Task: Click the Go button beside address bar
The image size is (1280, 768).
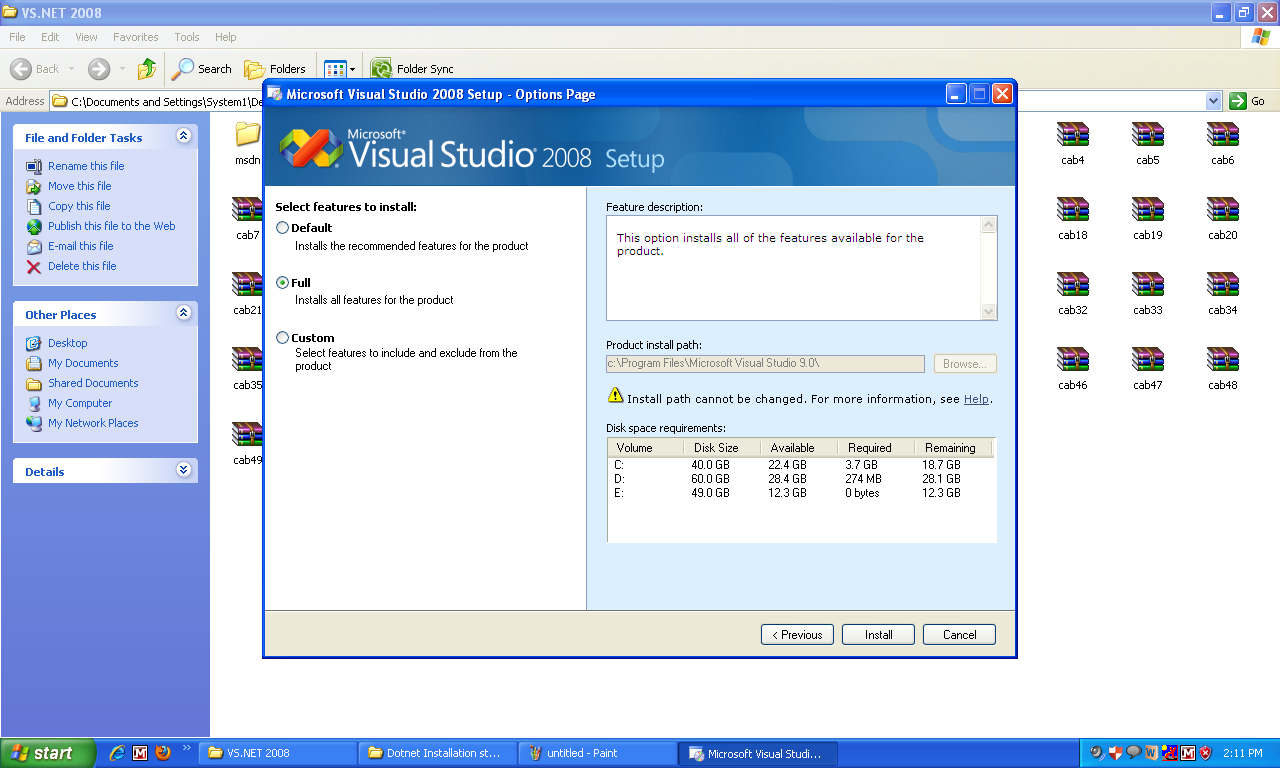Action: 1247,101
